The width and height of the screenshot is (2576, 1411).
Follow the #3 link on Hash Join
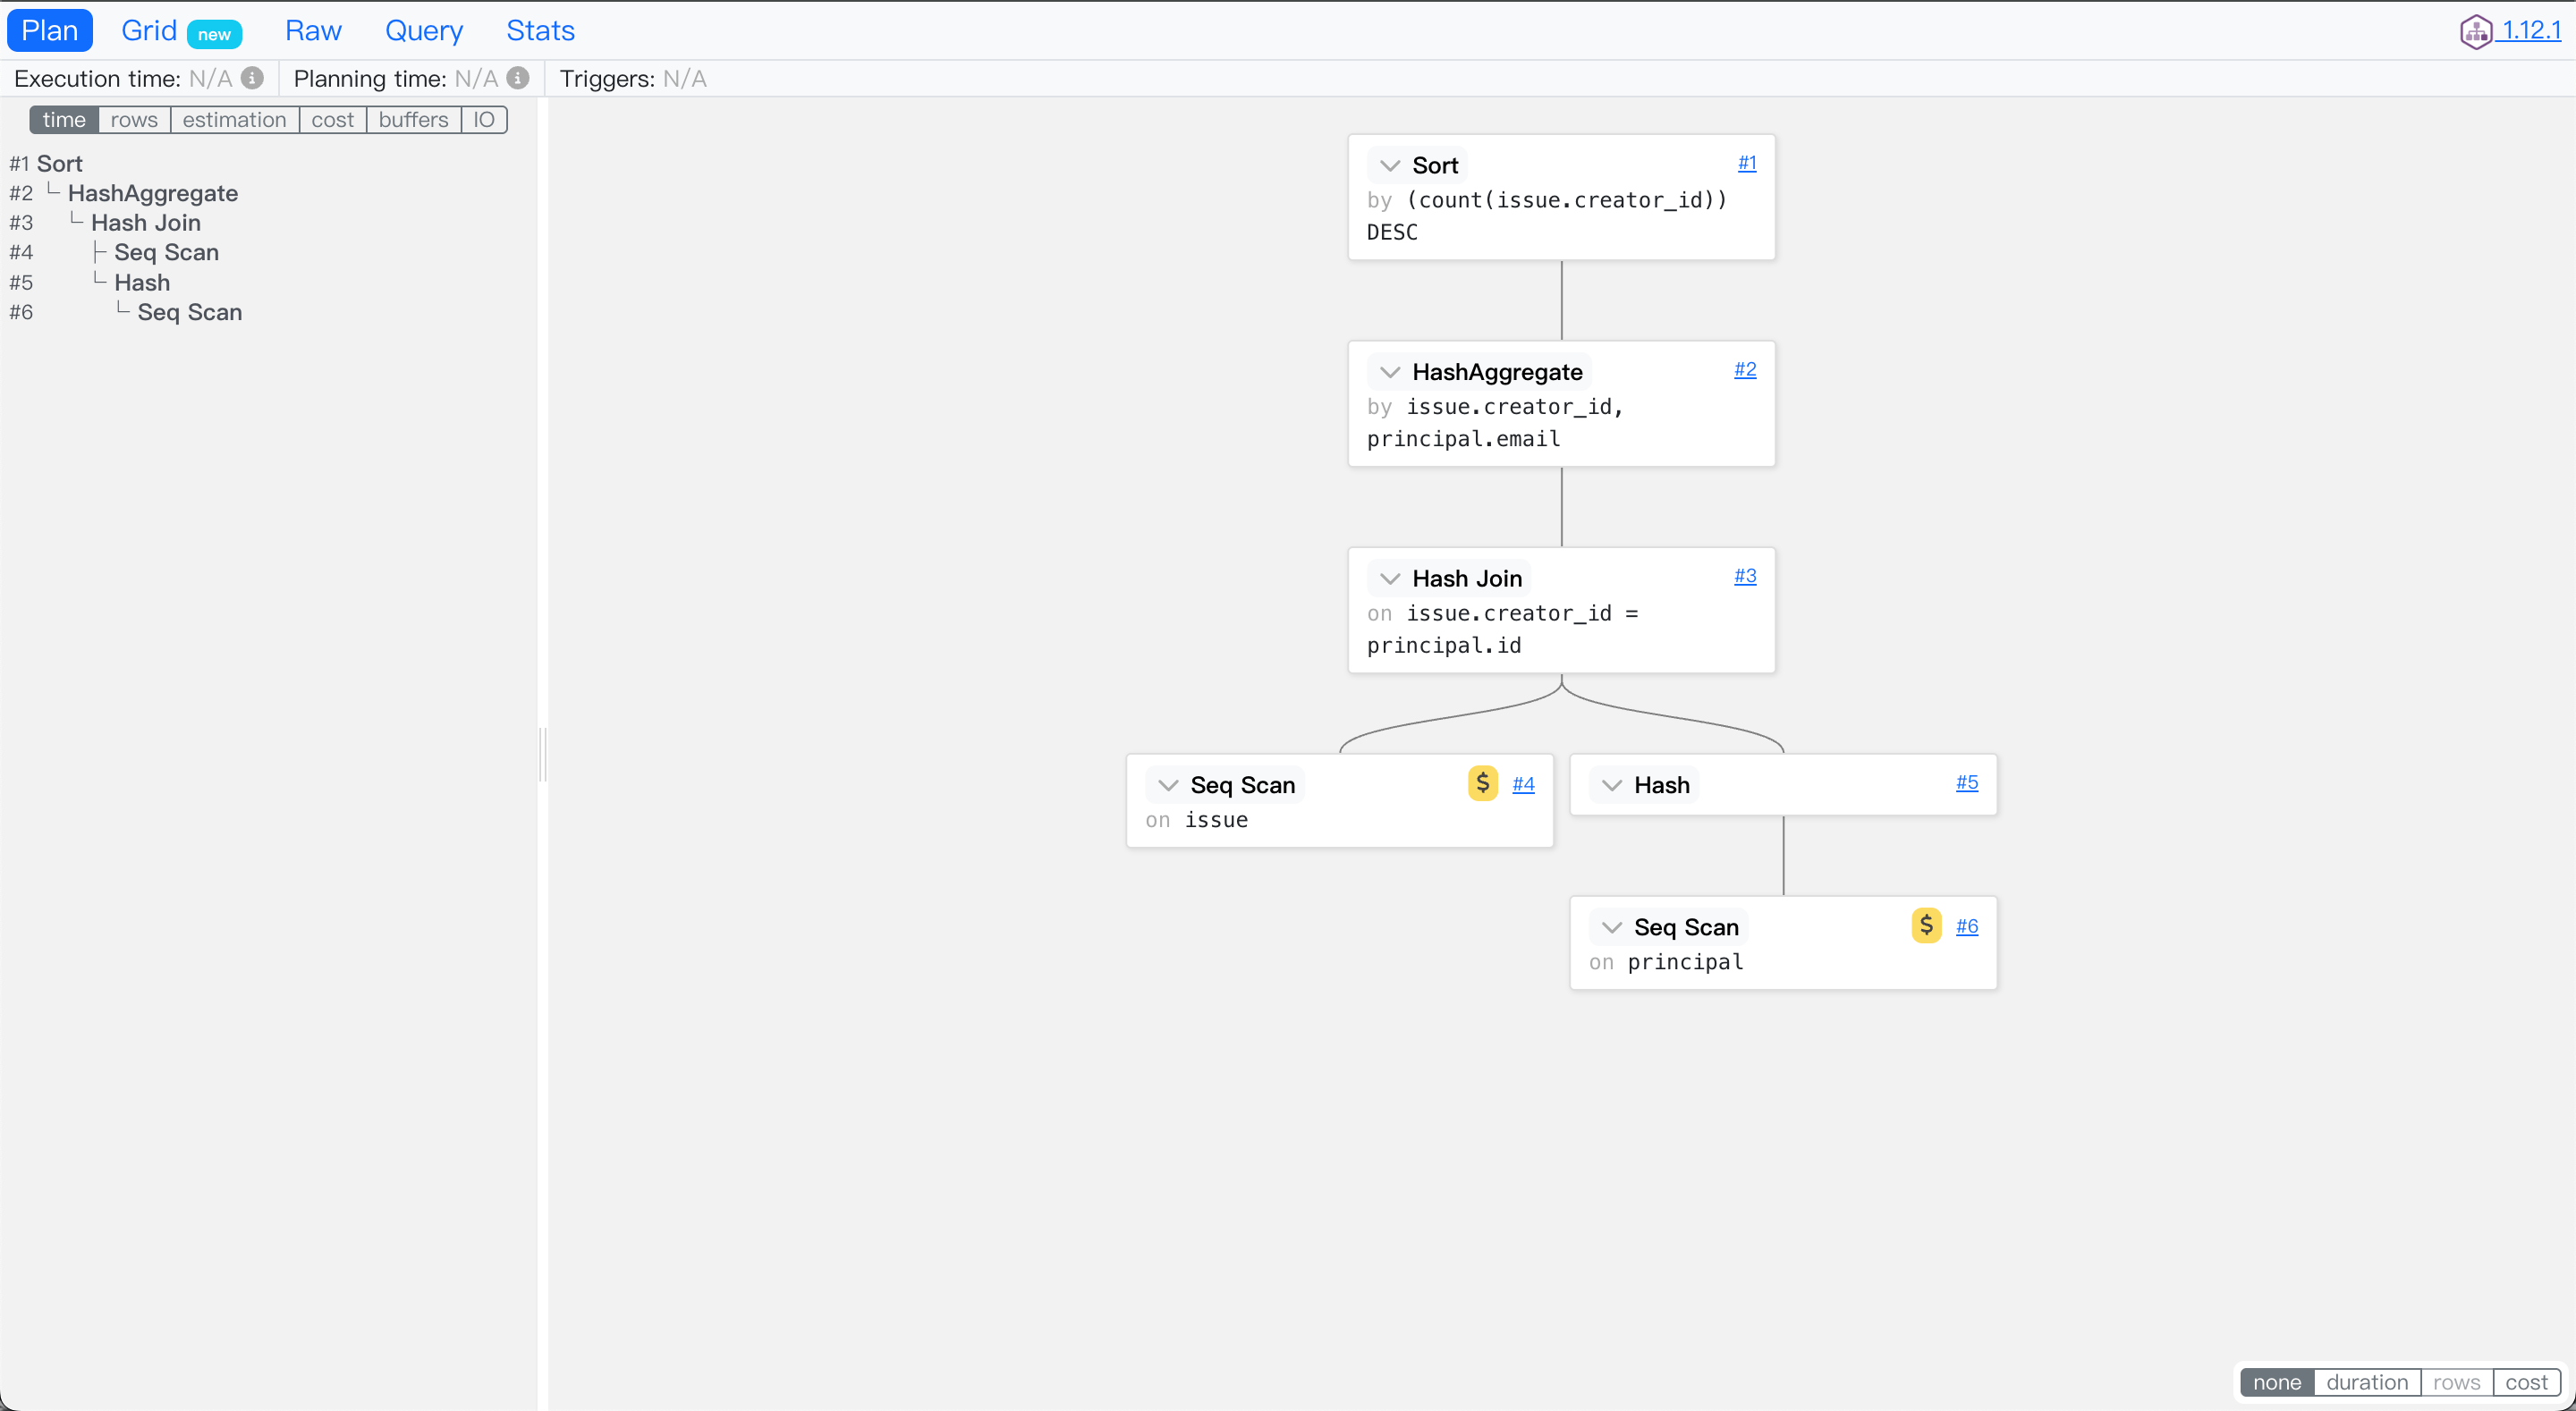[1745, 576]
